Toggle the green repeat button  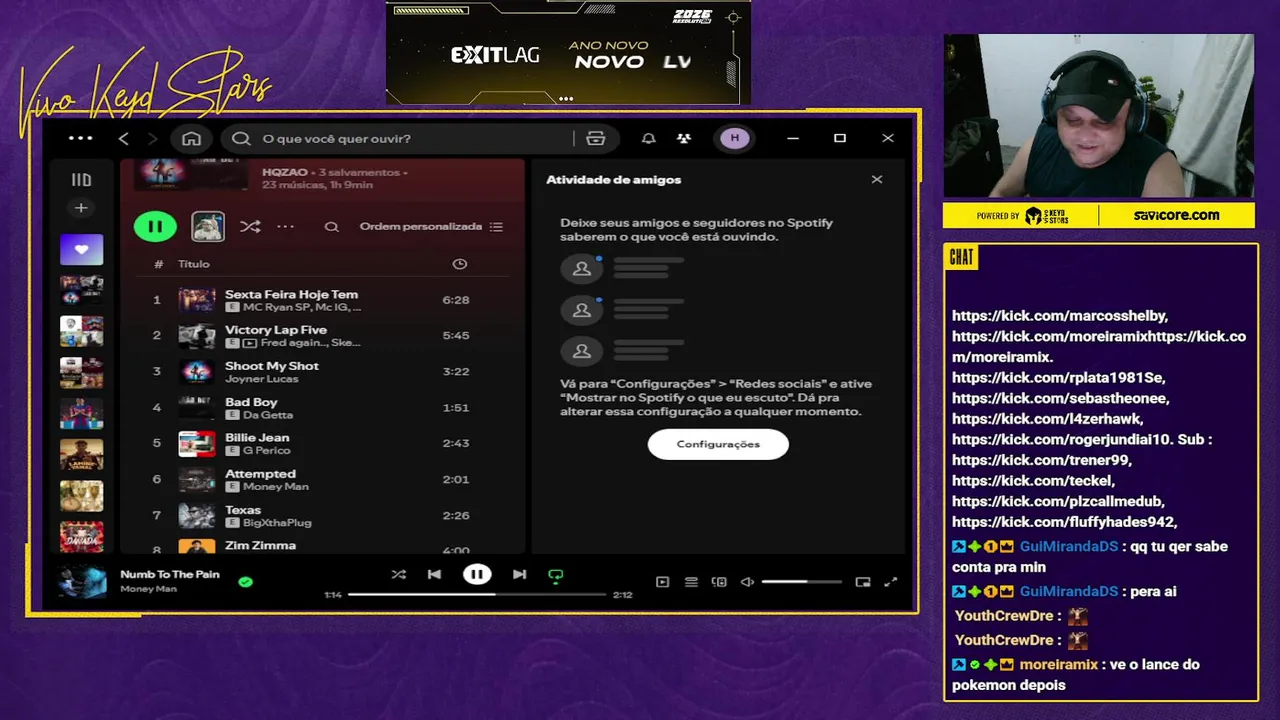pos(555,575)
